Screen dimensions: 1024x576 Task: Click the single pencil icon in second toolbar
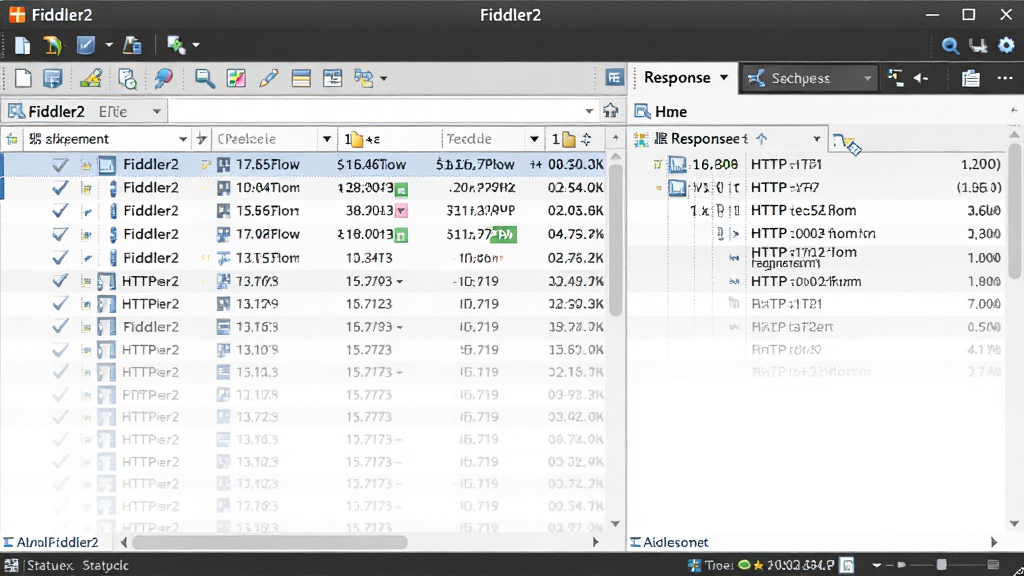coord(268,78)
